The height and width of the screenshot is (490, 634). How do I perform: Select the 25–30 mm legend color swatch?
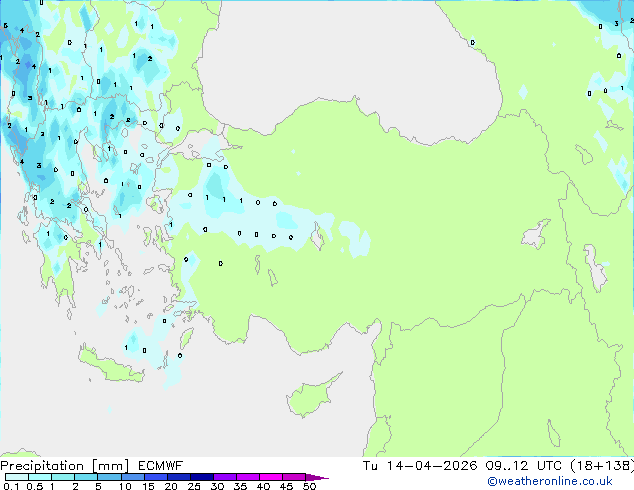[x=202, y=477]
